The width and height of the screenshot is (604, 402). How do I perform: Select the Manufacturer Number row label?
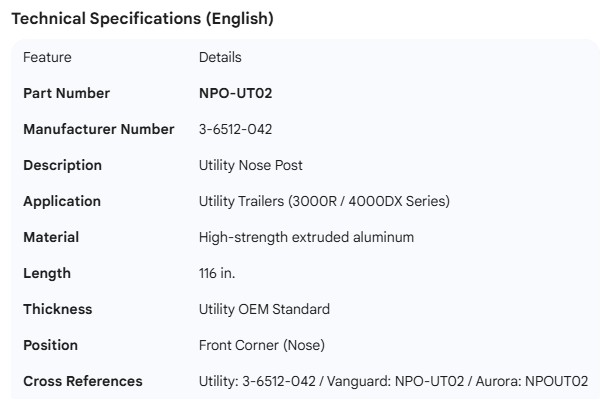pyautogui.click(x=99, y=130)
